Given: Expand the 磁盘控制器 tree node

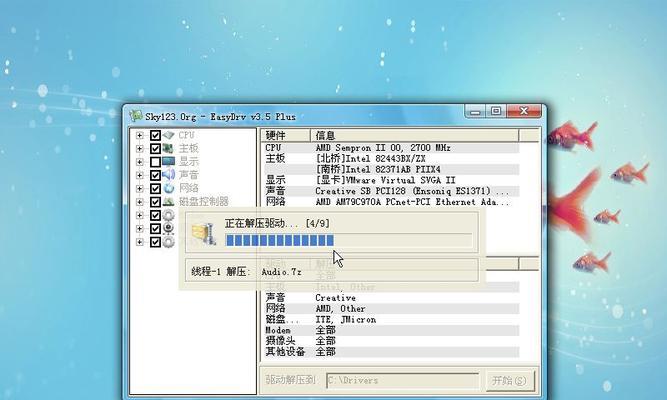Looking at the screenshot, I should point(140,202).
